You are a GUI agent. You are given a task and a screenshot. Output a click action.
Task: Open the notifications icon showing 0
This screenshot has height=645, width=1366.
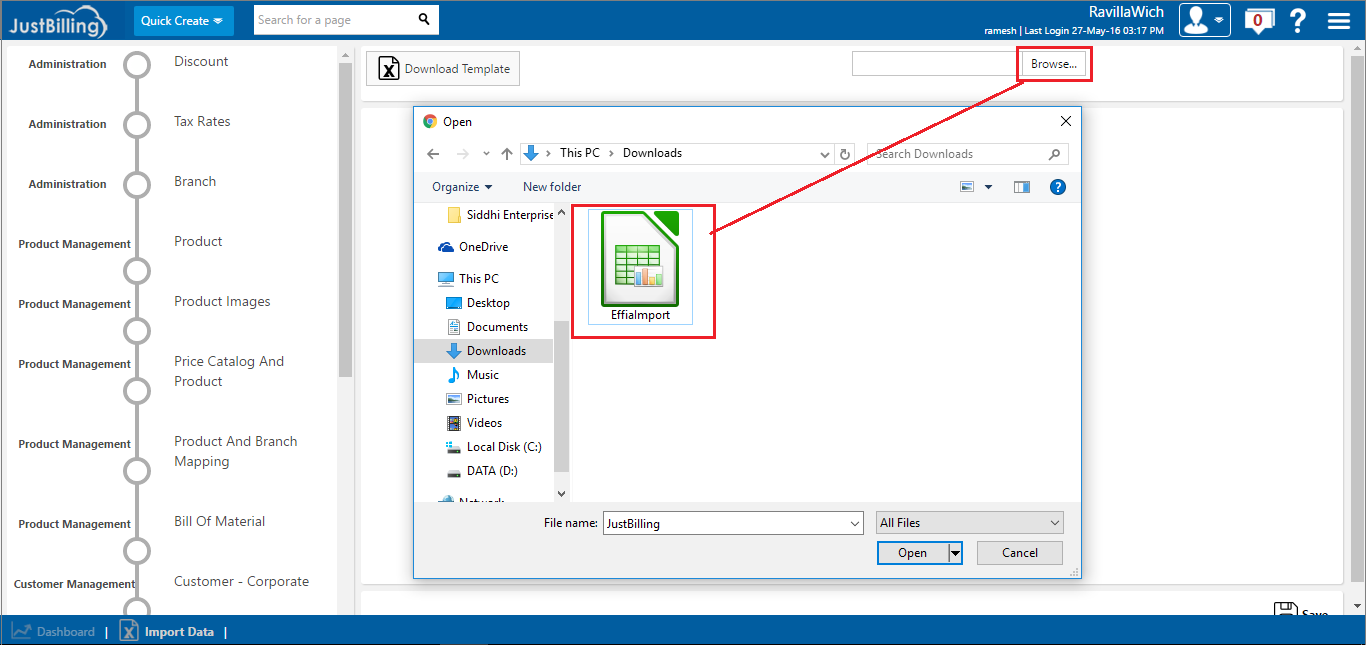click(1257, 20)
